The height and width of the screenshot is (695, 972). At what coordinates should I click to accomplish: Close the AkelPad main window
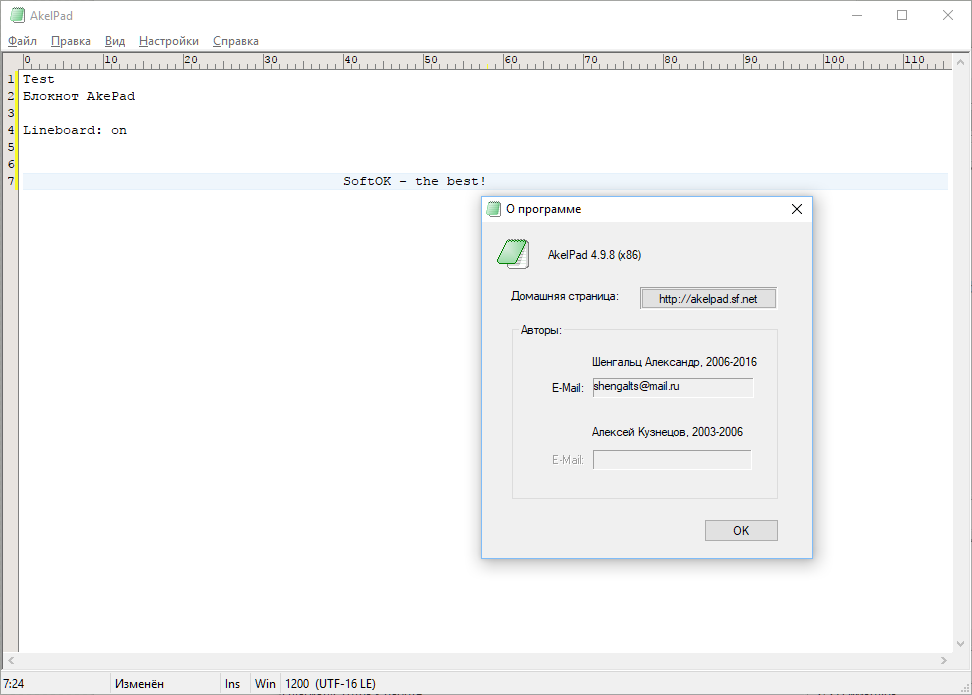[948, 15]
